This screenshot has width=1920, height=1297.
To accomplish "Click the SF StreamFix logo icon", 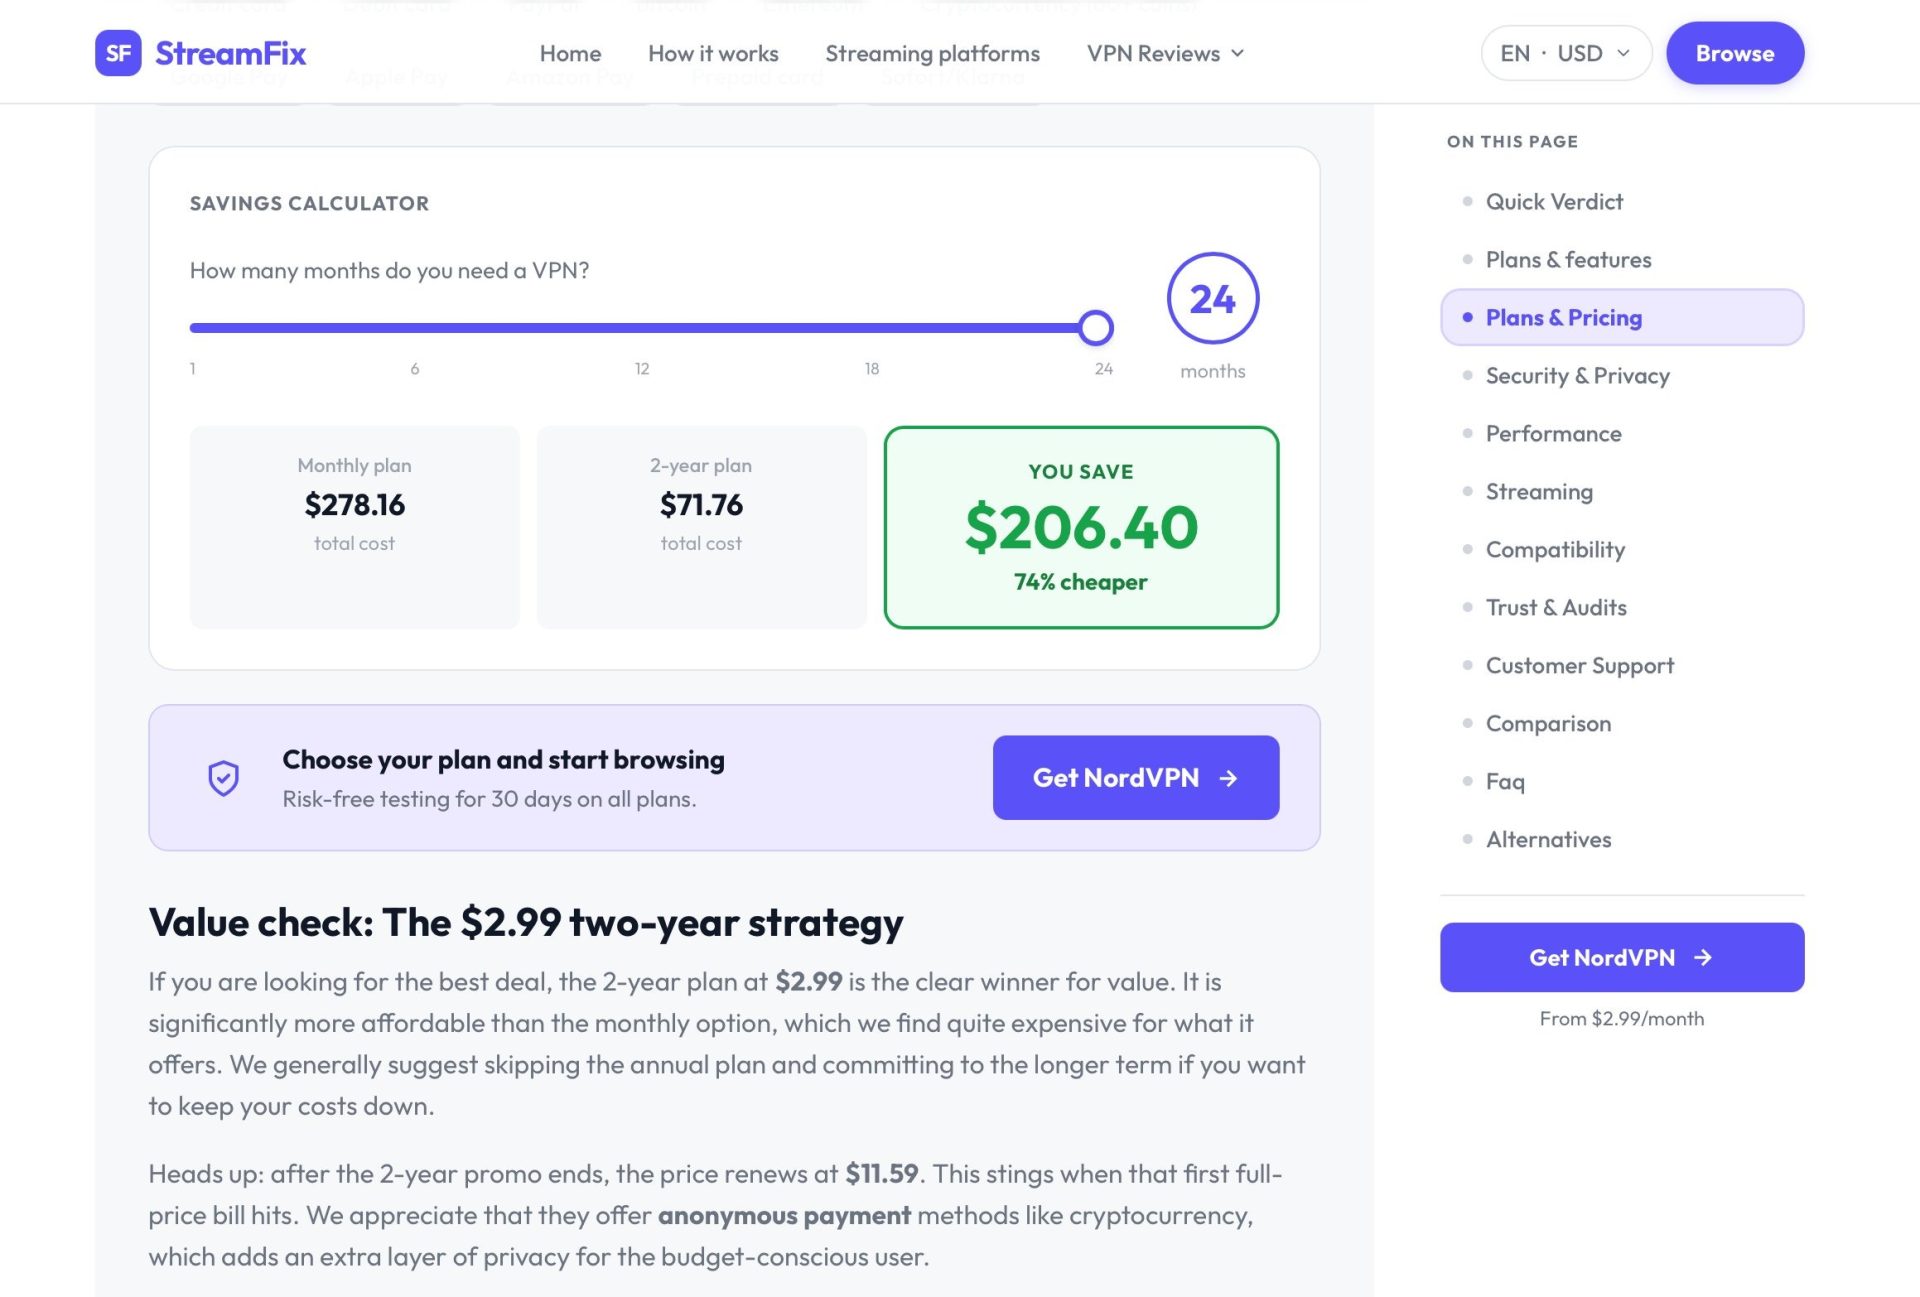I will [x=118, y=53].
